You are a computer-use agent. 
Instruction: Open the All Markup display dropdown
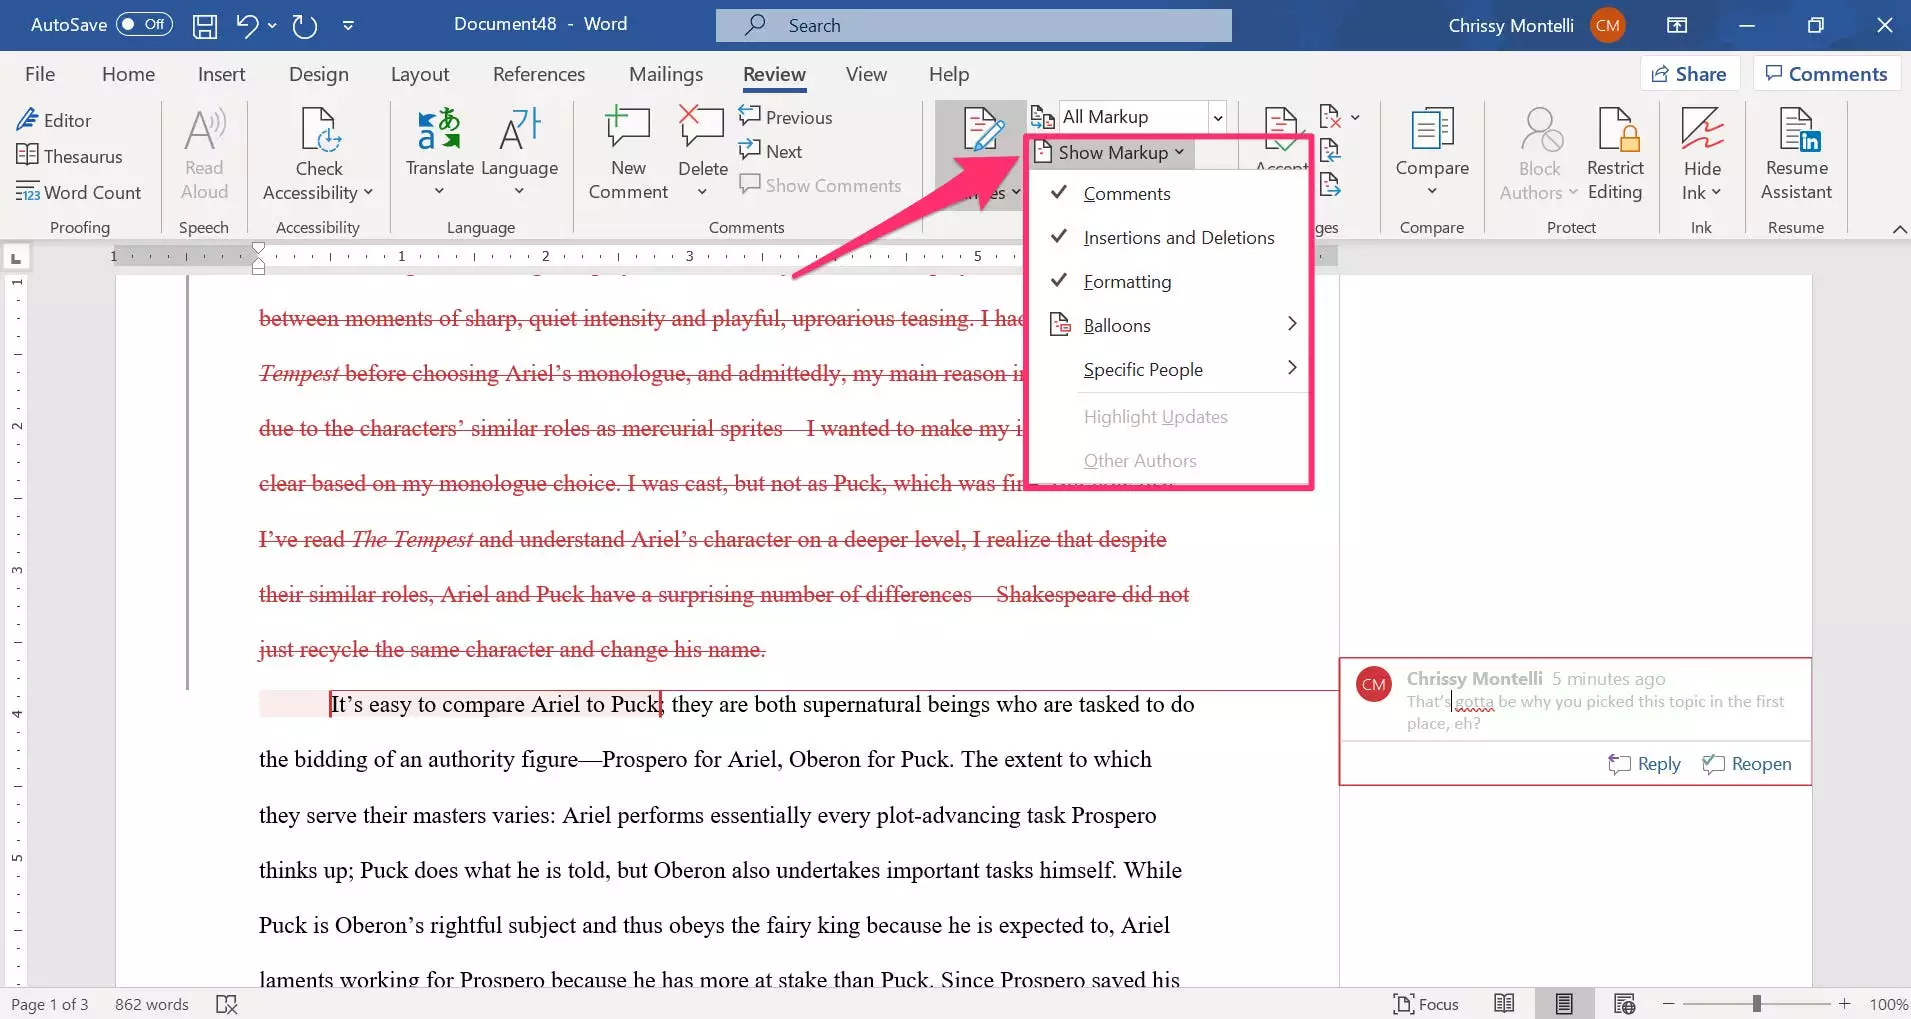1217,117
